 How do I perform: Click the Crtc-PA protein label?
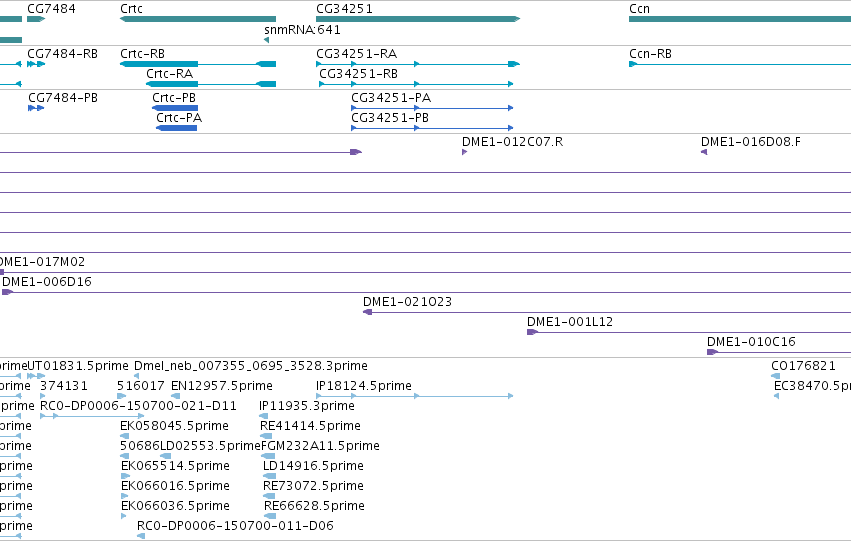pos(179,118)
